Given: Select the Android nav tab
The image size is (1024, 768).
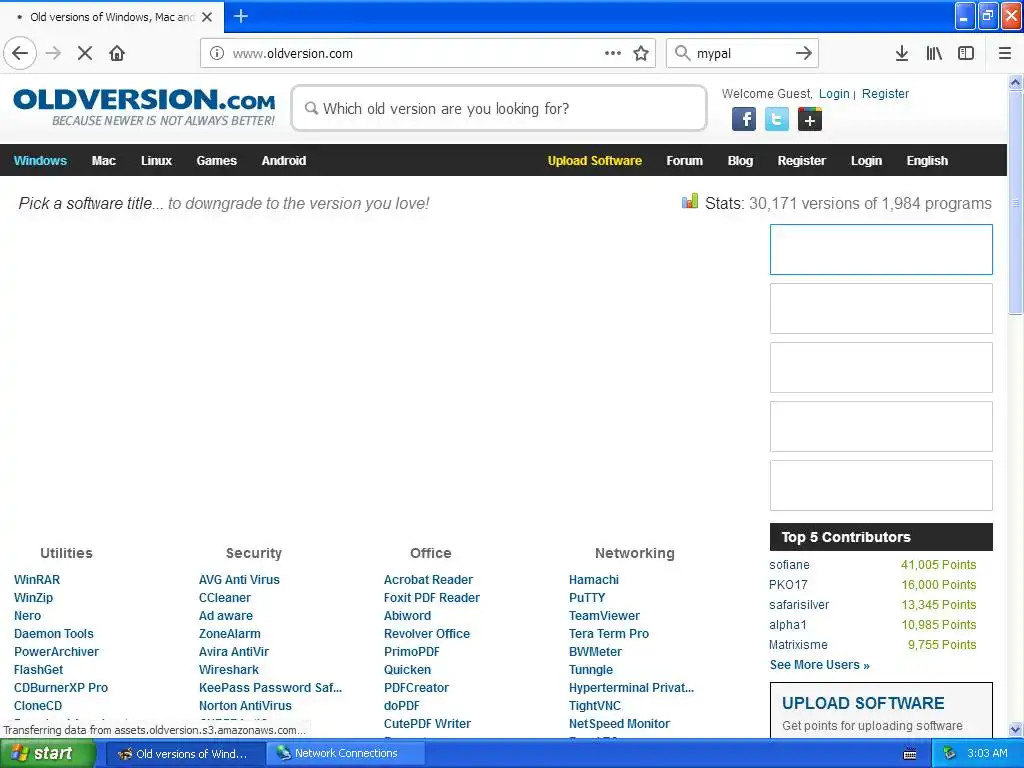Looking at the screenshot, I should point(283,161).
